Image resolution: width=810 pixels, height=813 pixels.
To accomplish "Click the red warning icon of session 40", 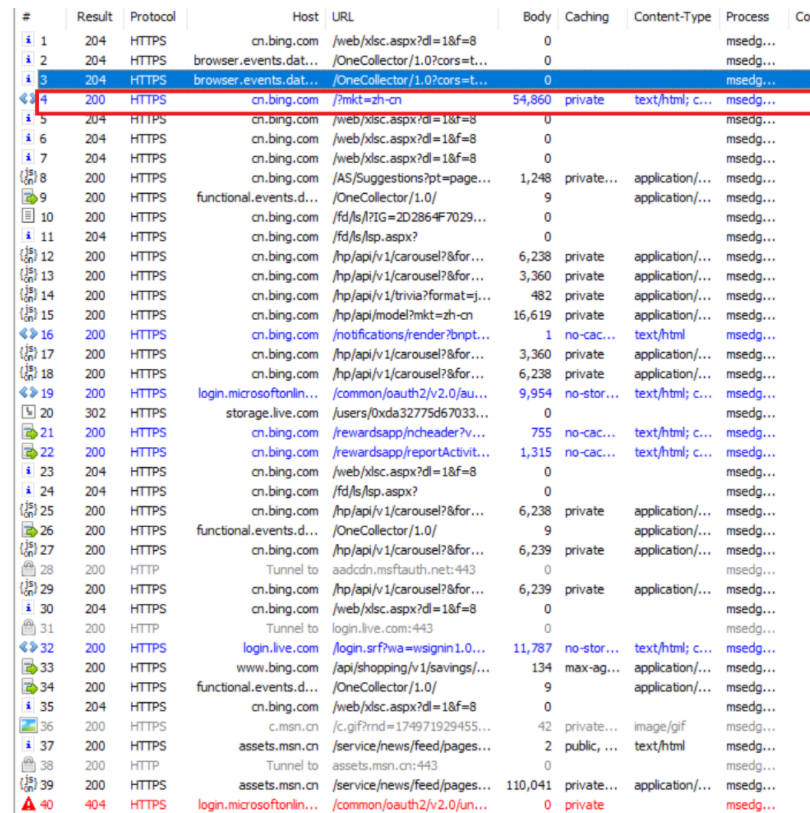I will [28, 804].
